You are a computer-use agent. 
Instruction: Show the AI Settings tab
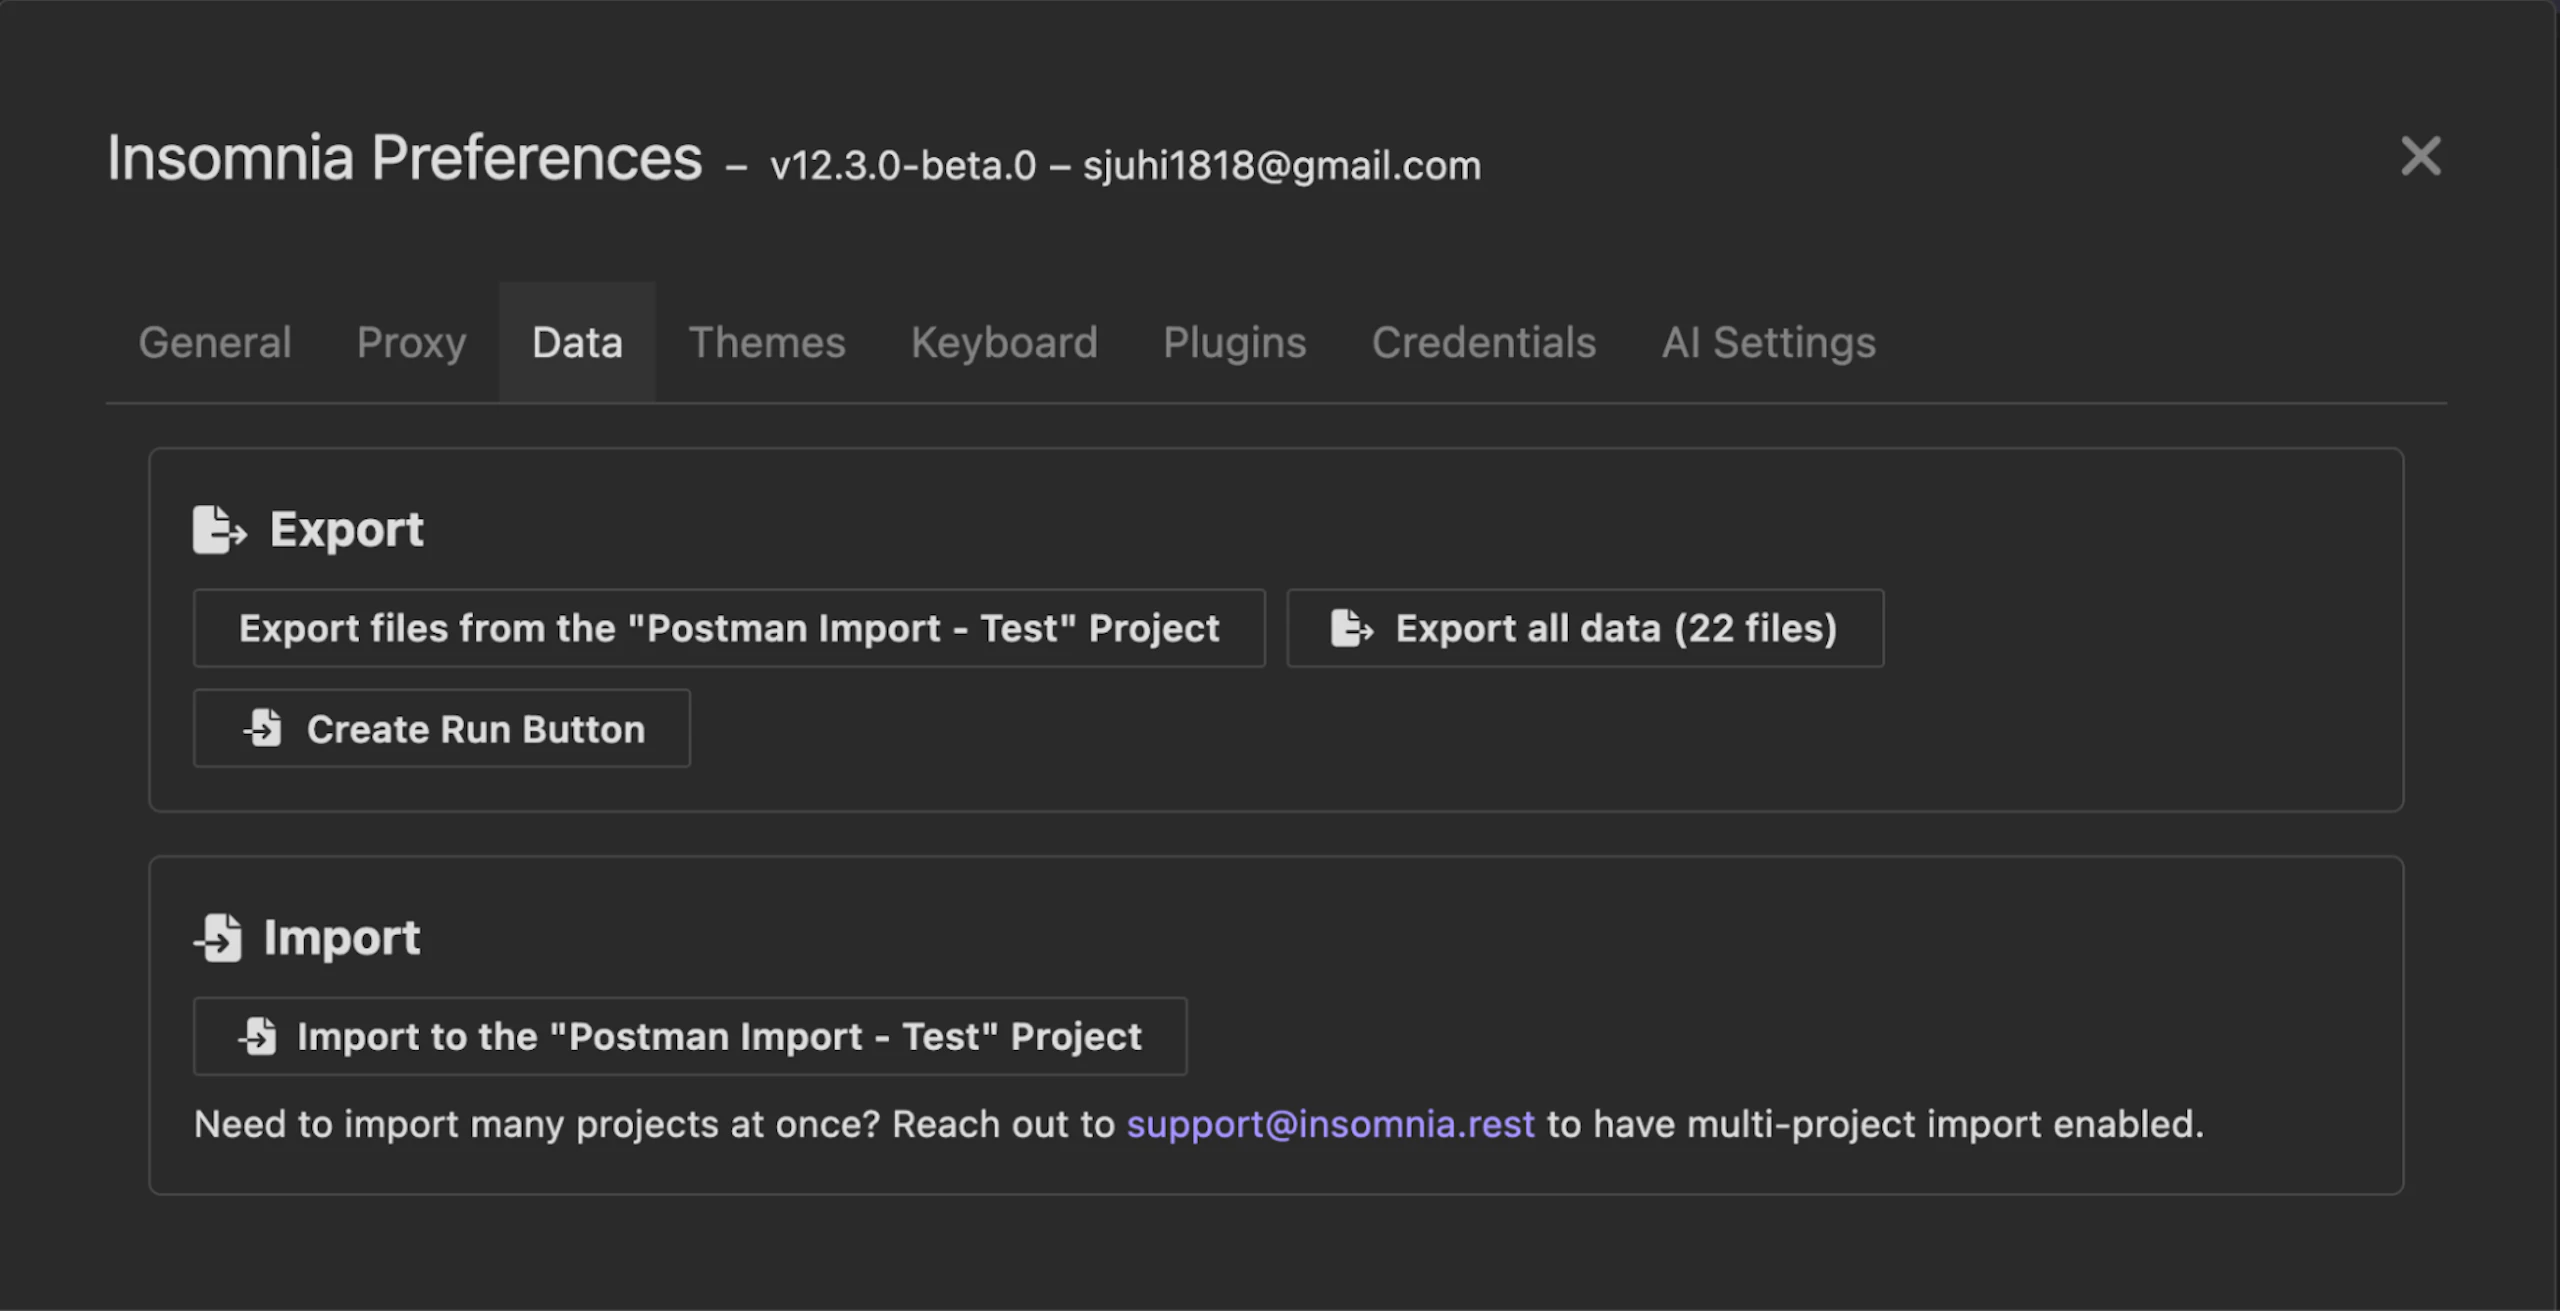[x=1768, y=343]
